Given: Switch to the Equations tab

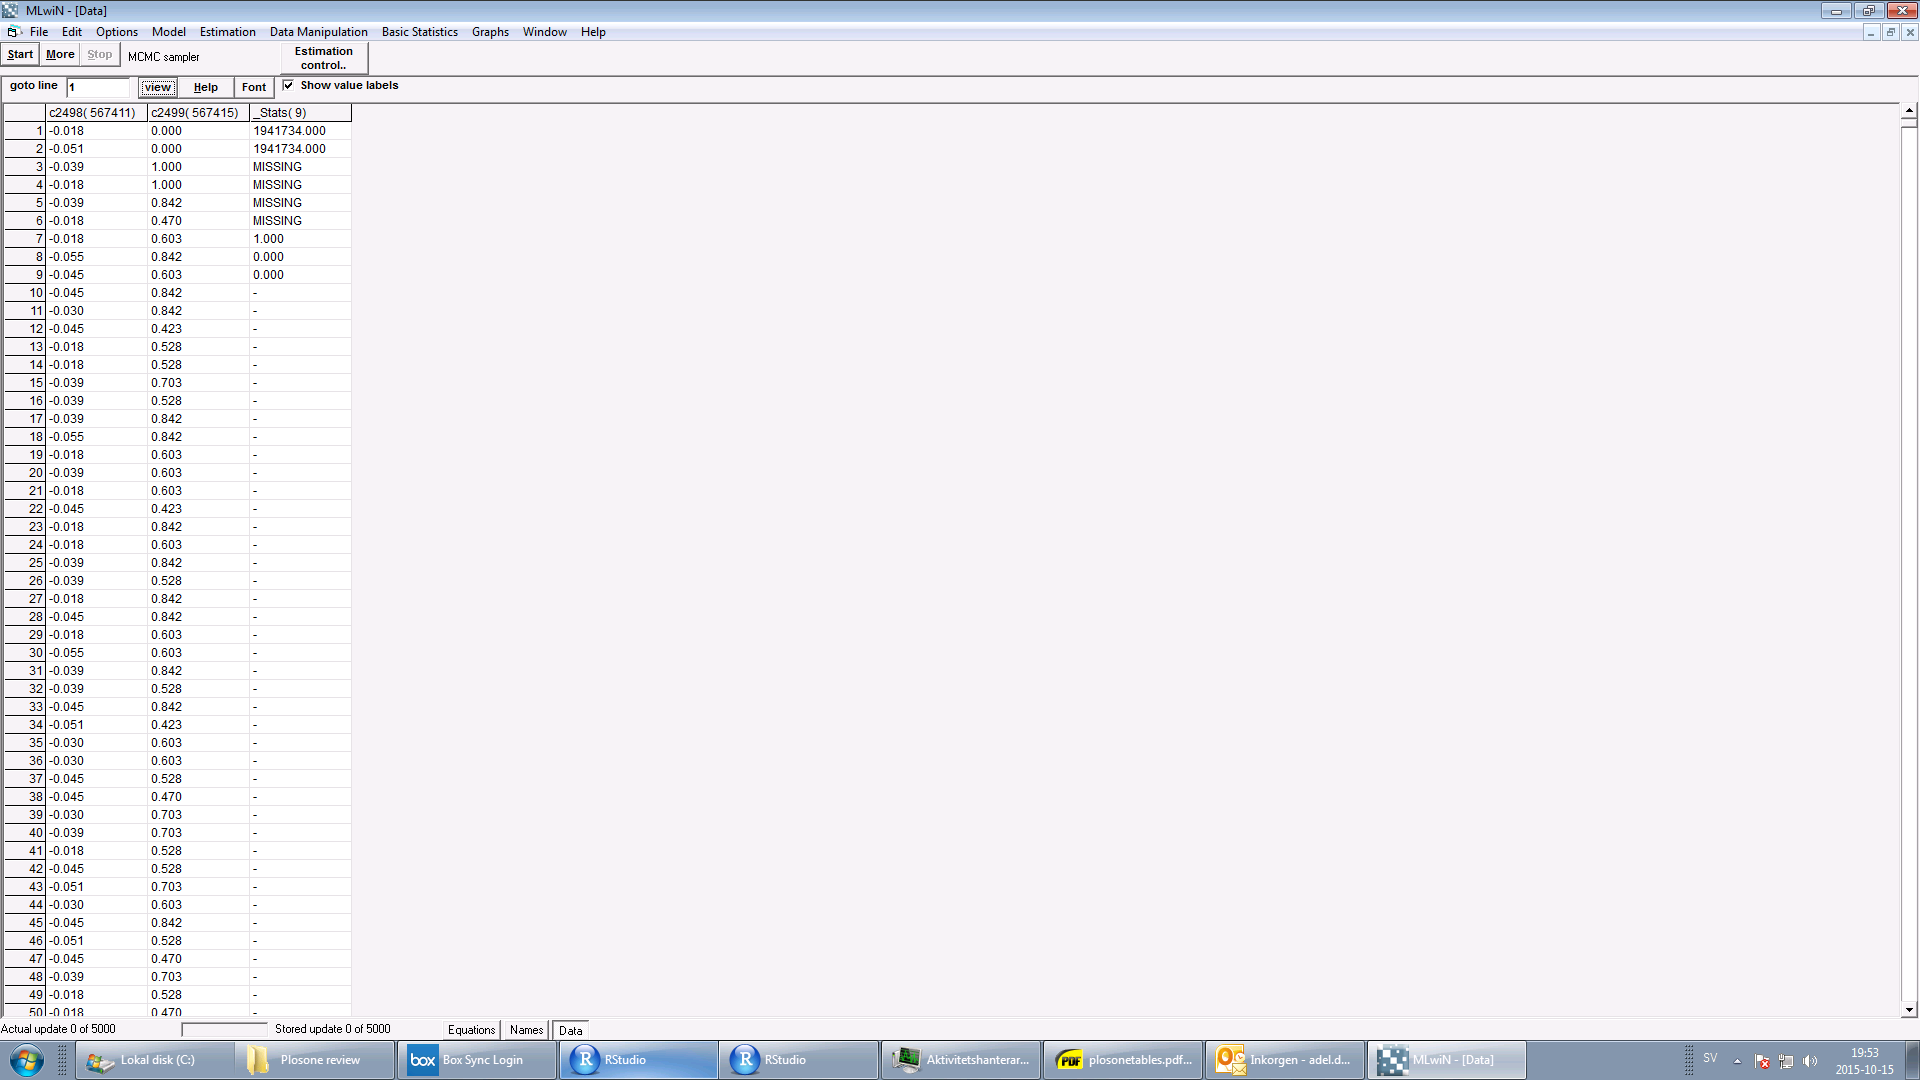Looking at the screenshot, I should 471,1030.
